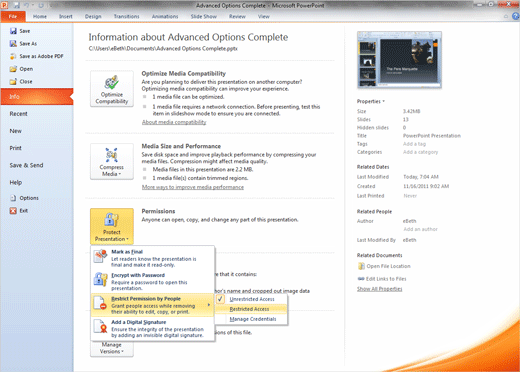Switch to the Review ribbon tab

237,16
